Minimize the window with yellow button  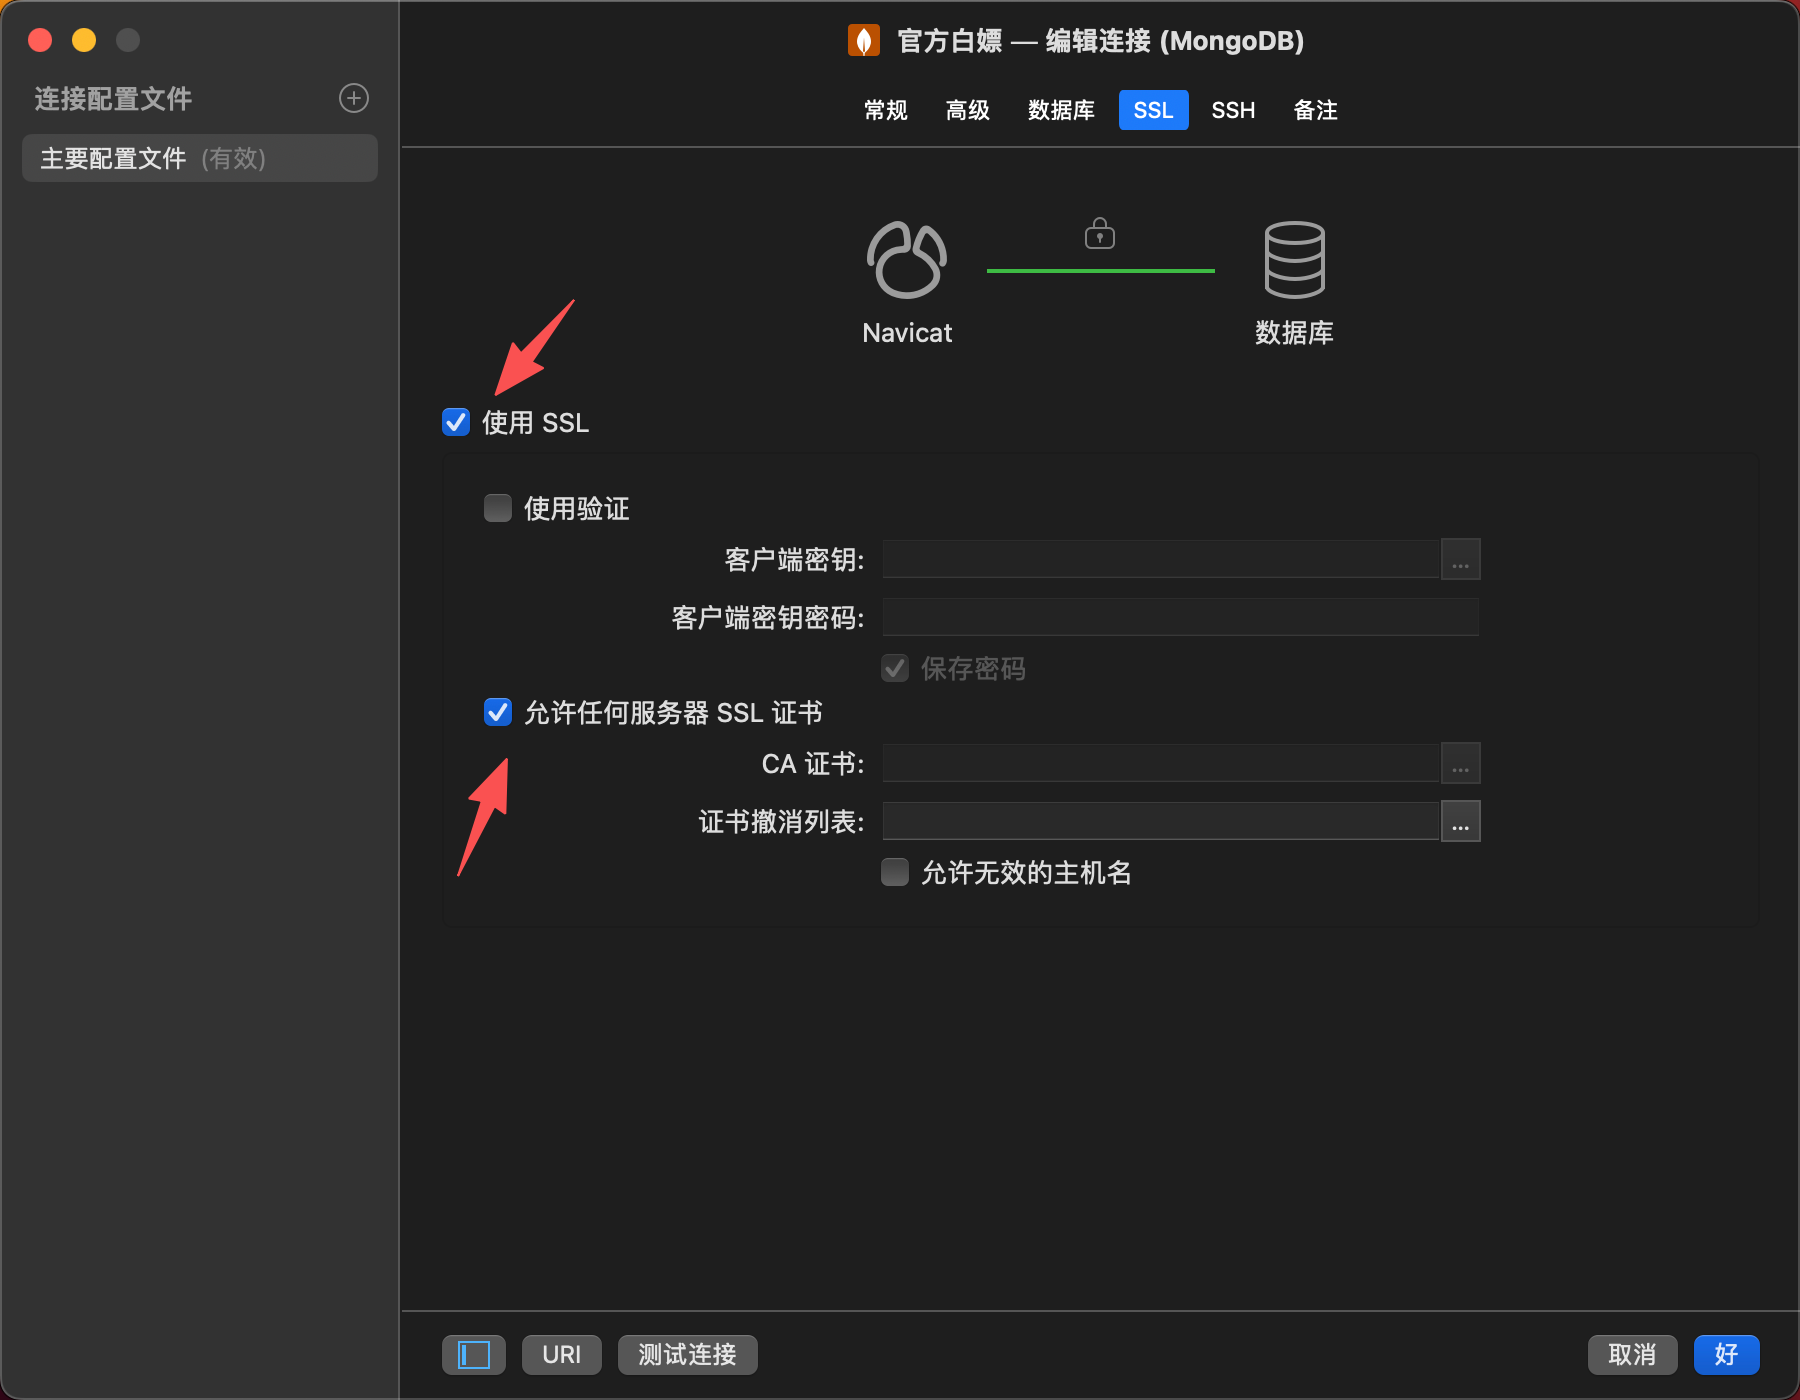[84, 40]
